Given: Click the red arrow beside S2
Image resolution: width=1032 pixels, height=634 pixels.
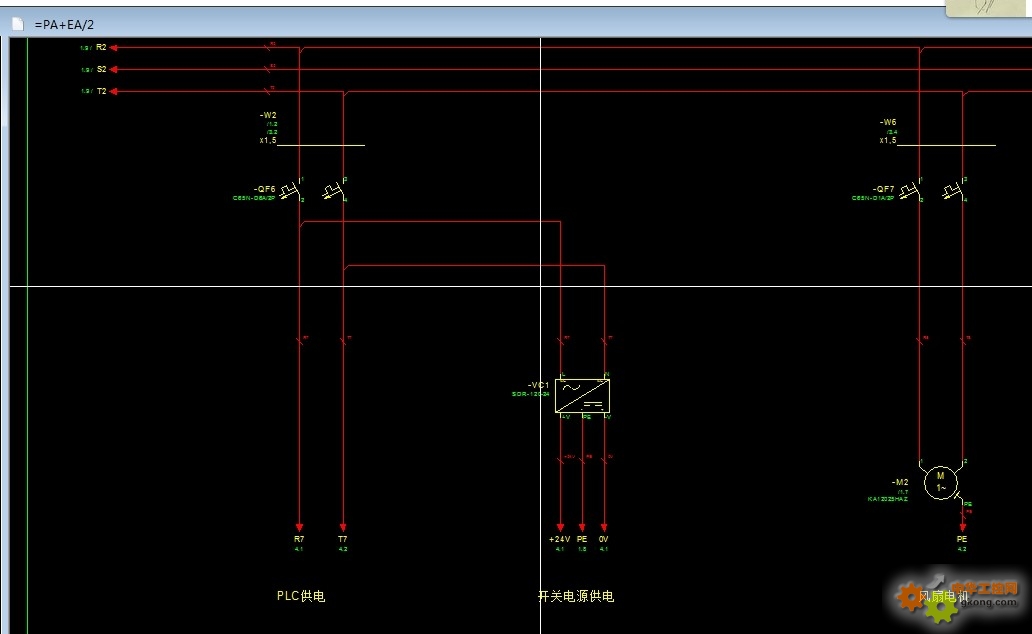Looking at the screenshot, I should point(113,69).
